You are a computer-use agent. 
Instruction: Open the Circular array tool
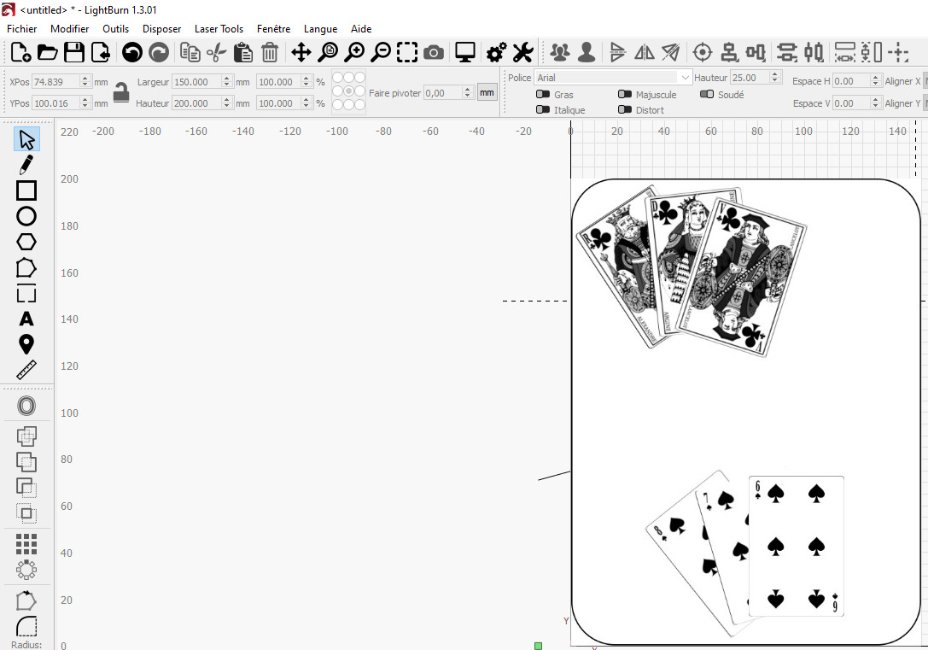coord(26,569)
